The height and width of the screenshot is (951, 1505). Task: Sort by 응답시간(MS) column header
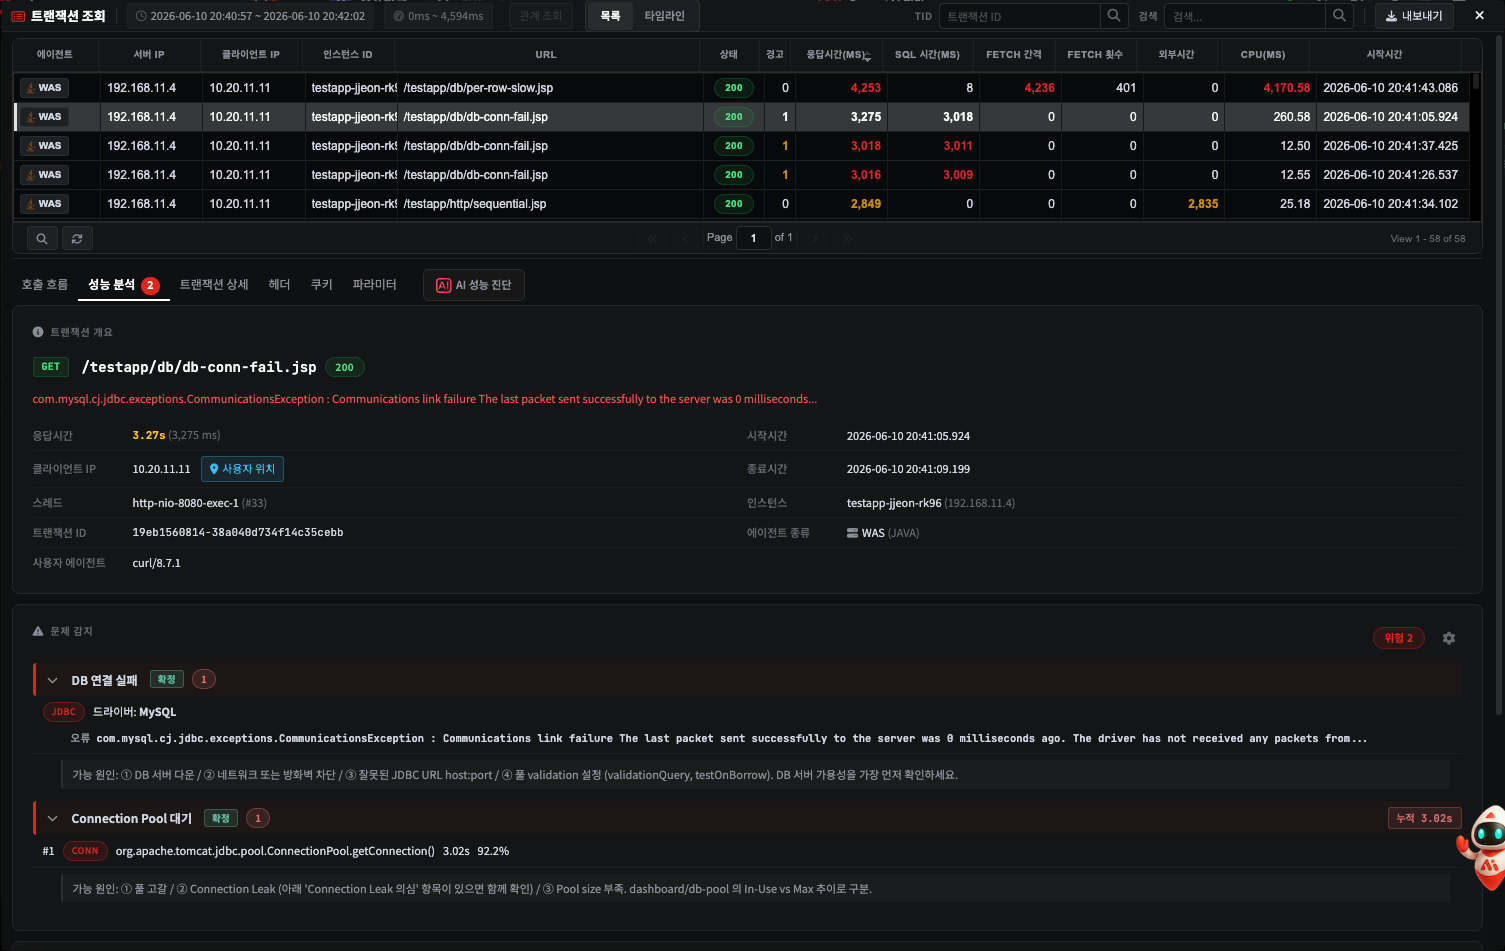tap(838, 55)
